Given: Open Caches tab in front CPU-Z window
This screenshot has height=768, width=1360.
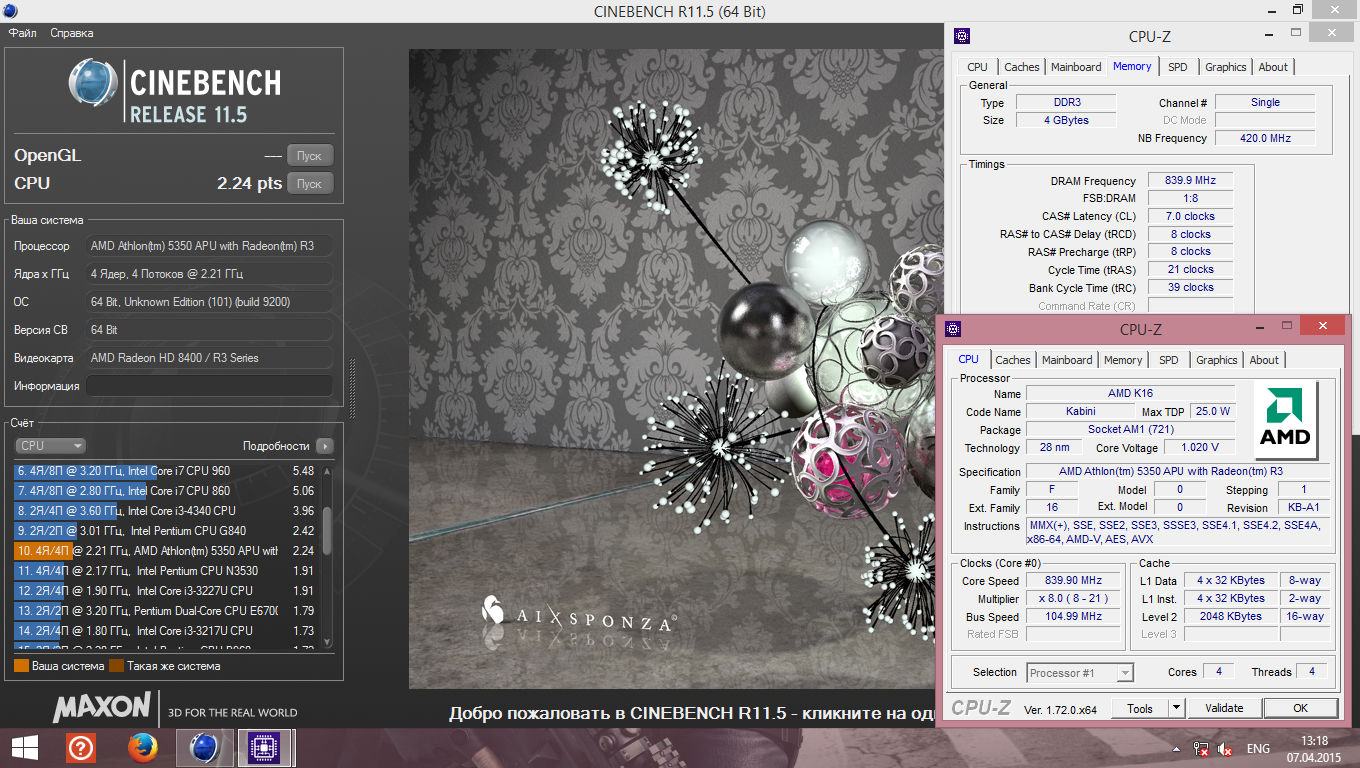Looking at the screenshot, I should point(1012,360).
